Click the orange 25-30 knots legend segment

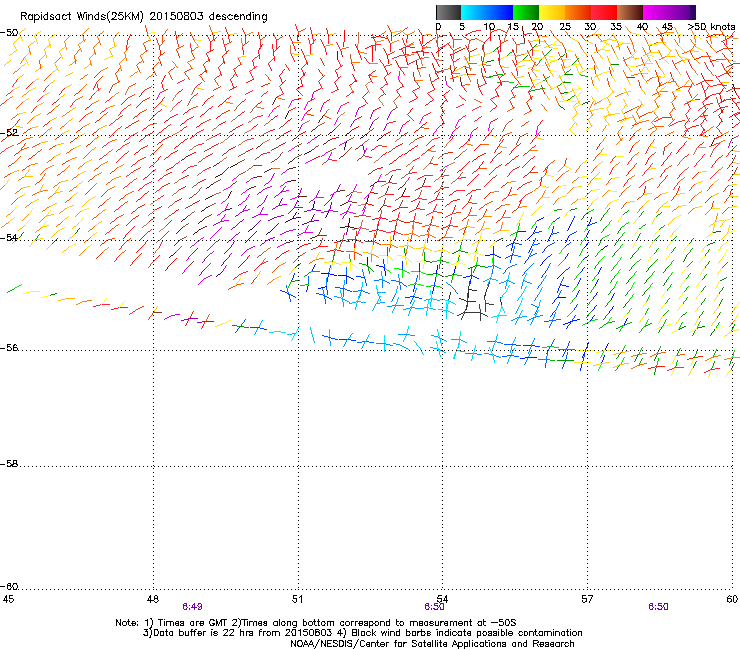pyautogui.click(x=578, y=12)
